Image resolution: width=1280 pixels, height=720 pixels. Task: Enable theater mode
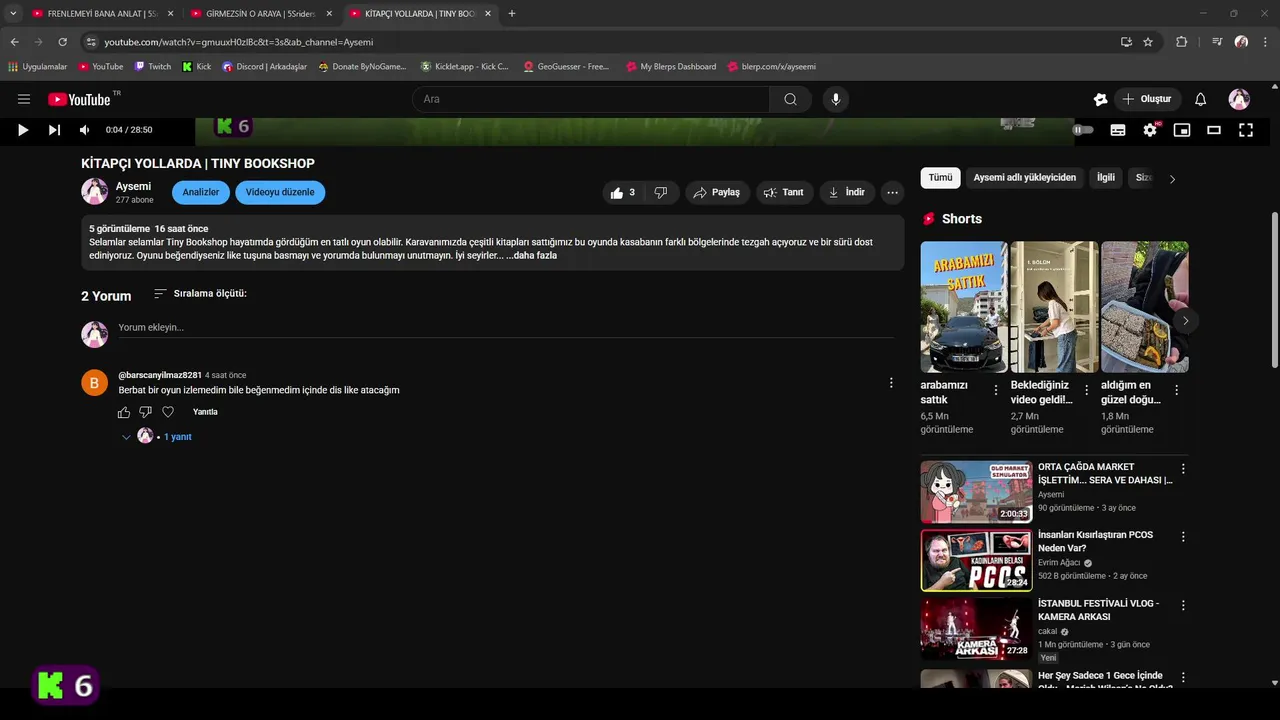(1214, 130)
